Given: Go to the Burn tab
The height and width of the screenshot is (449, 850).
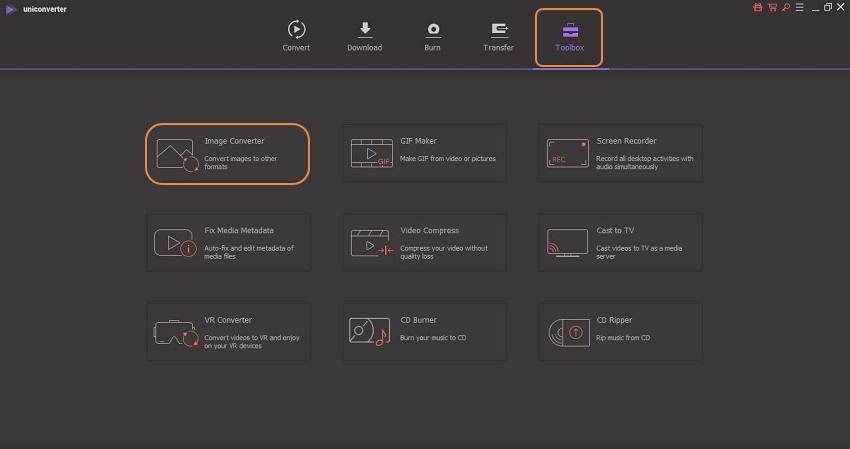Looking at the screenshot, I should [x=433, y=36].
